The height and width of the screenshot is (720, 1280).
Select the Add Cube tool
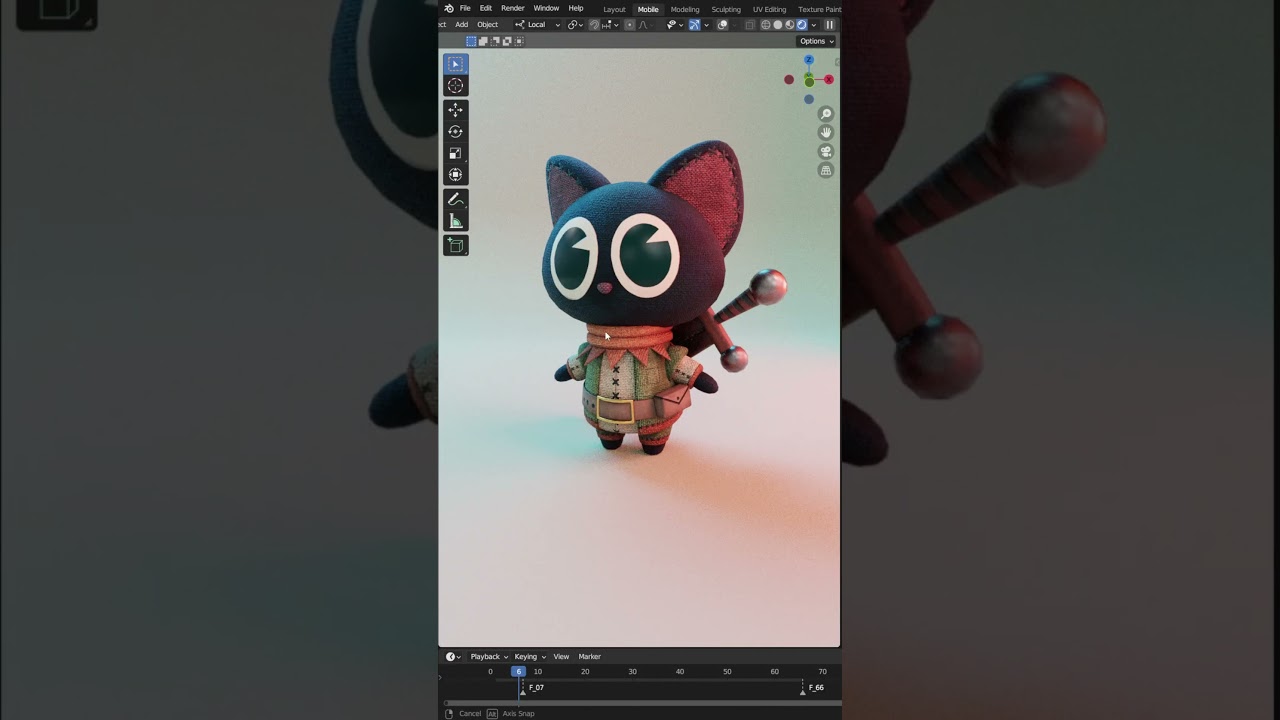(x=455, y=246)
